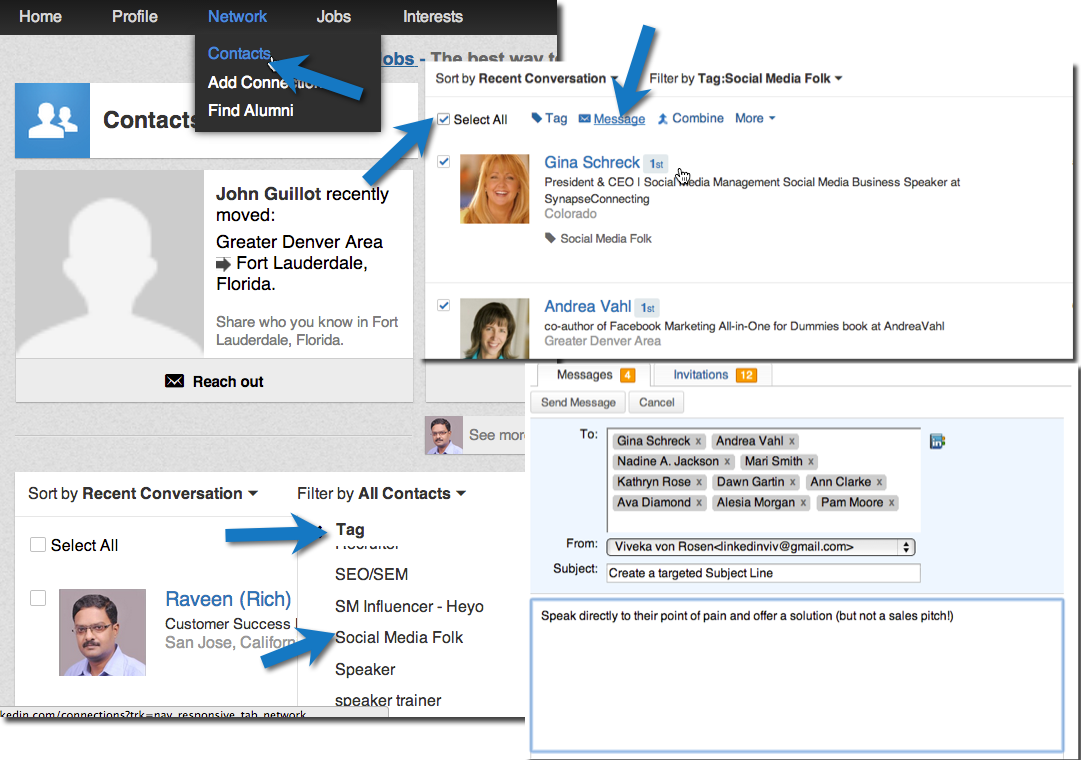Select SM Influencer - Heyo tag
This screenshot has width=1081, height=760.
click(x=410, y=606)
